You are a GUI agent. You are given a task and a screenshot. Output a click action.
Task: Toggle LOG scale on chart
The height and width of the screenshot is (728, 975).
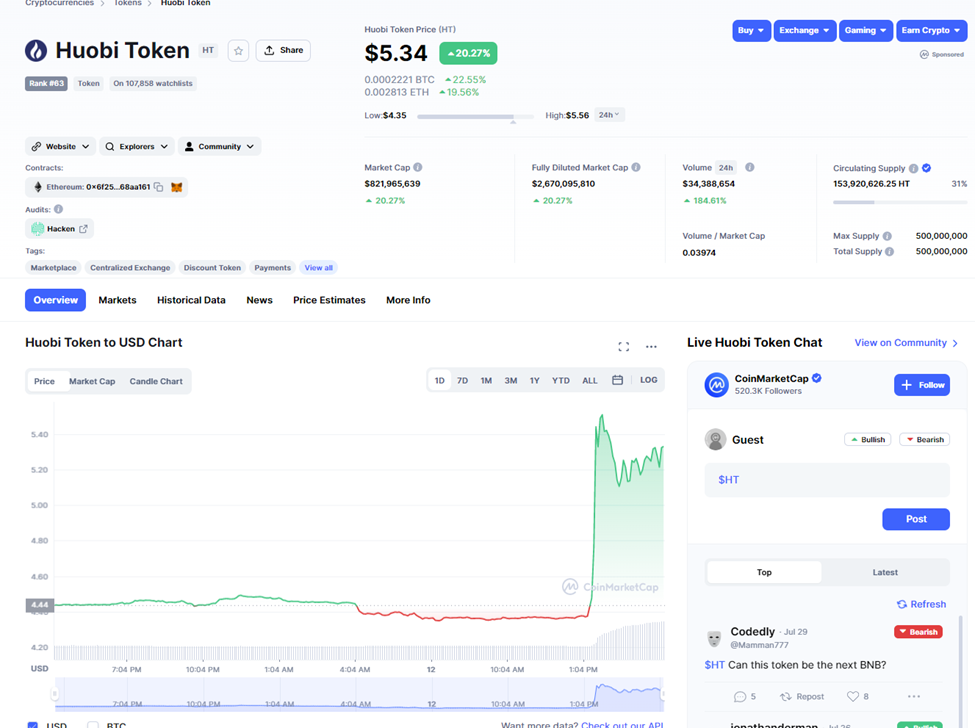649,380
